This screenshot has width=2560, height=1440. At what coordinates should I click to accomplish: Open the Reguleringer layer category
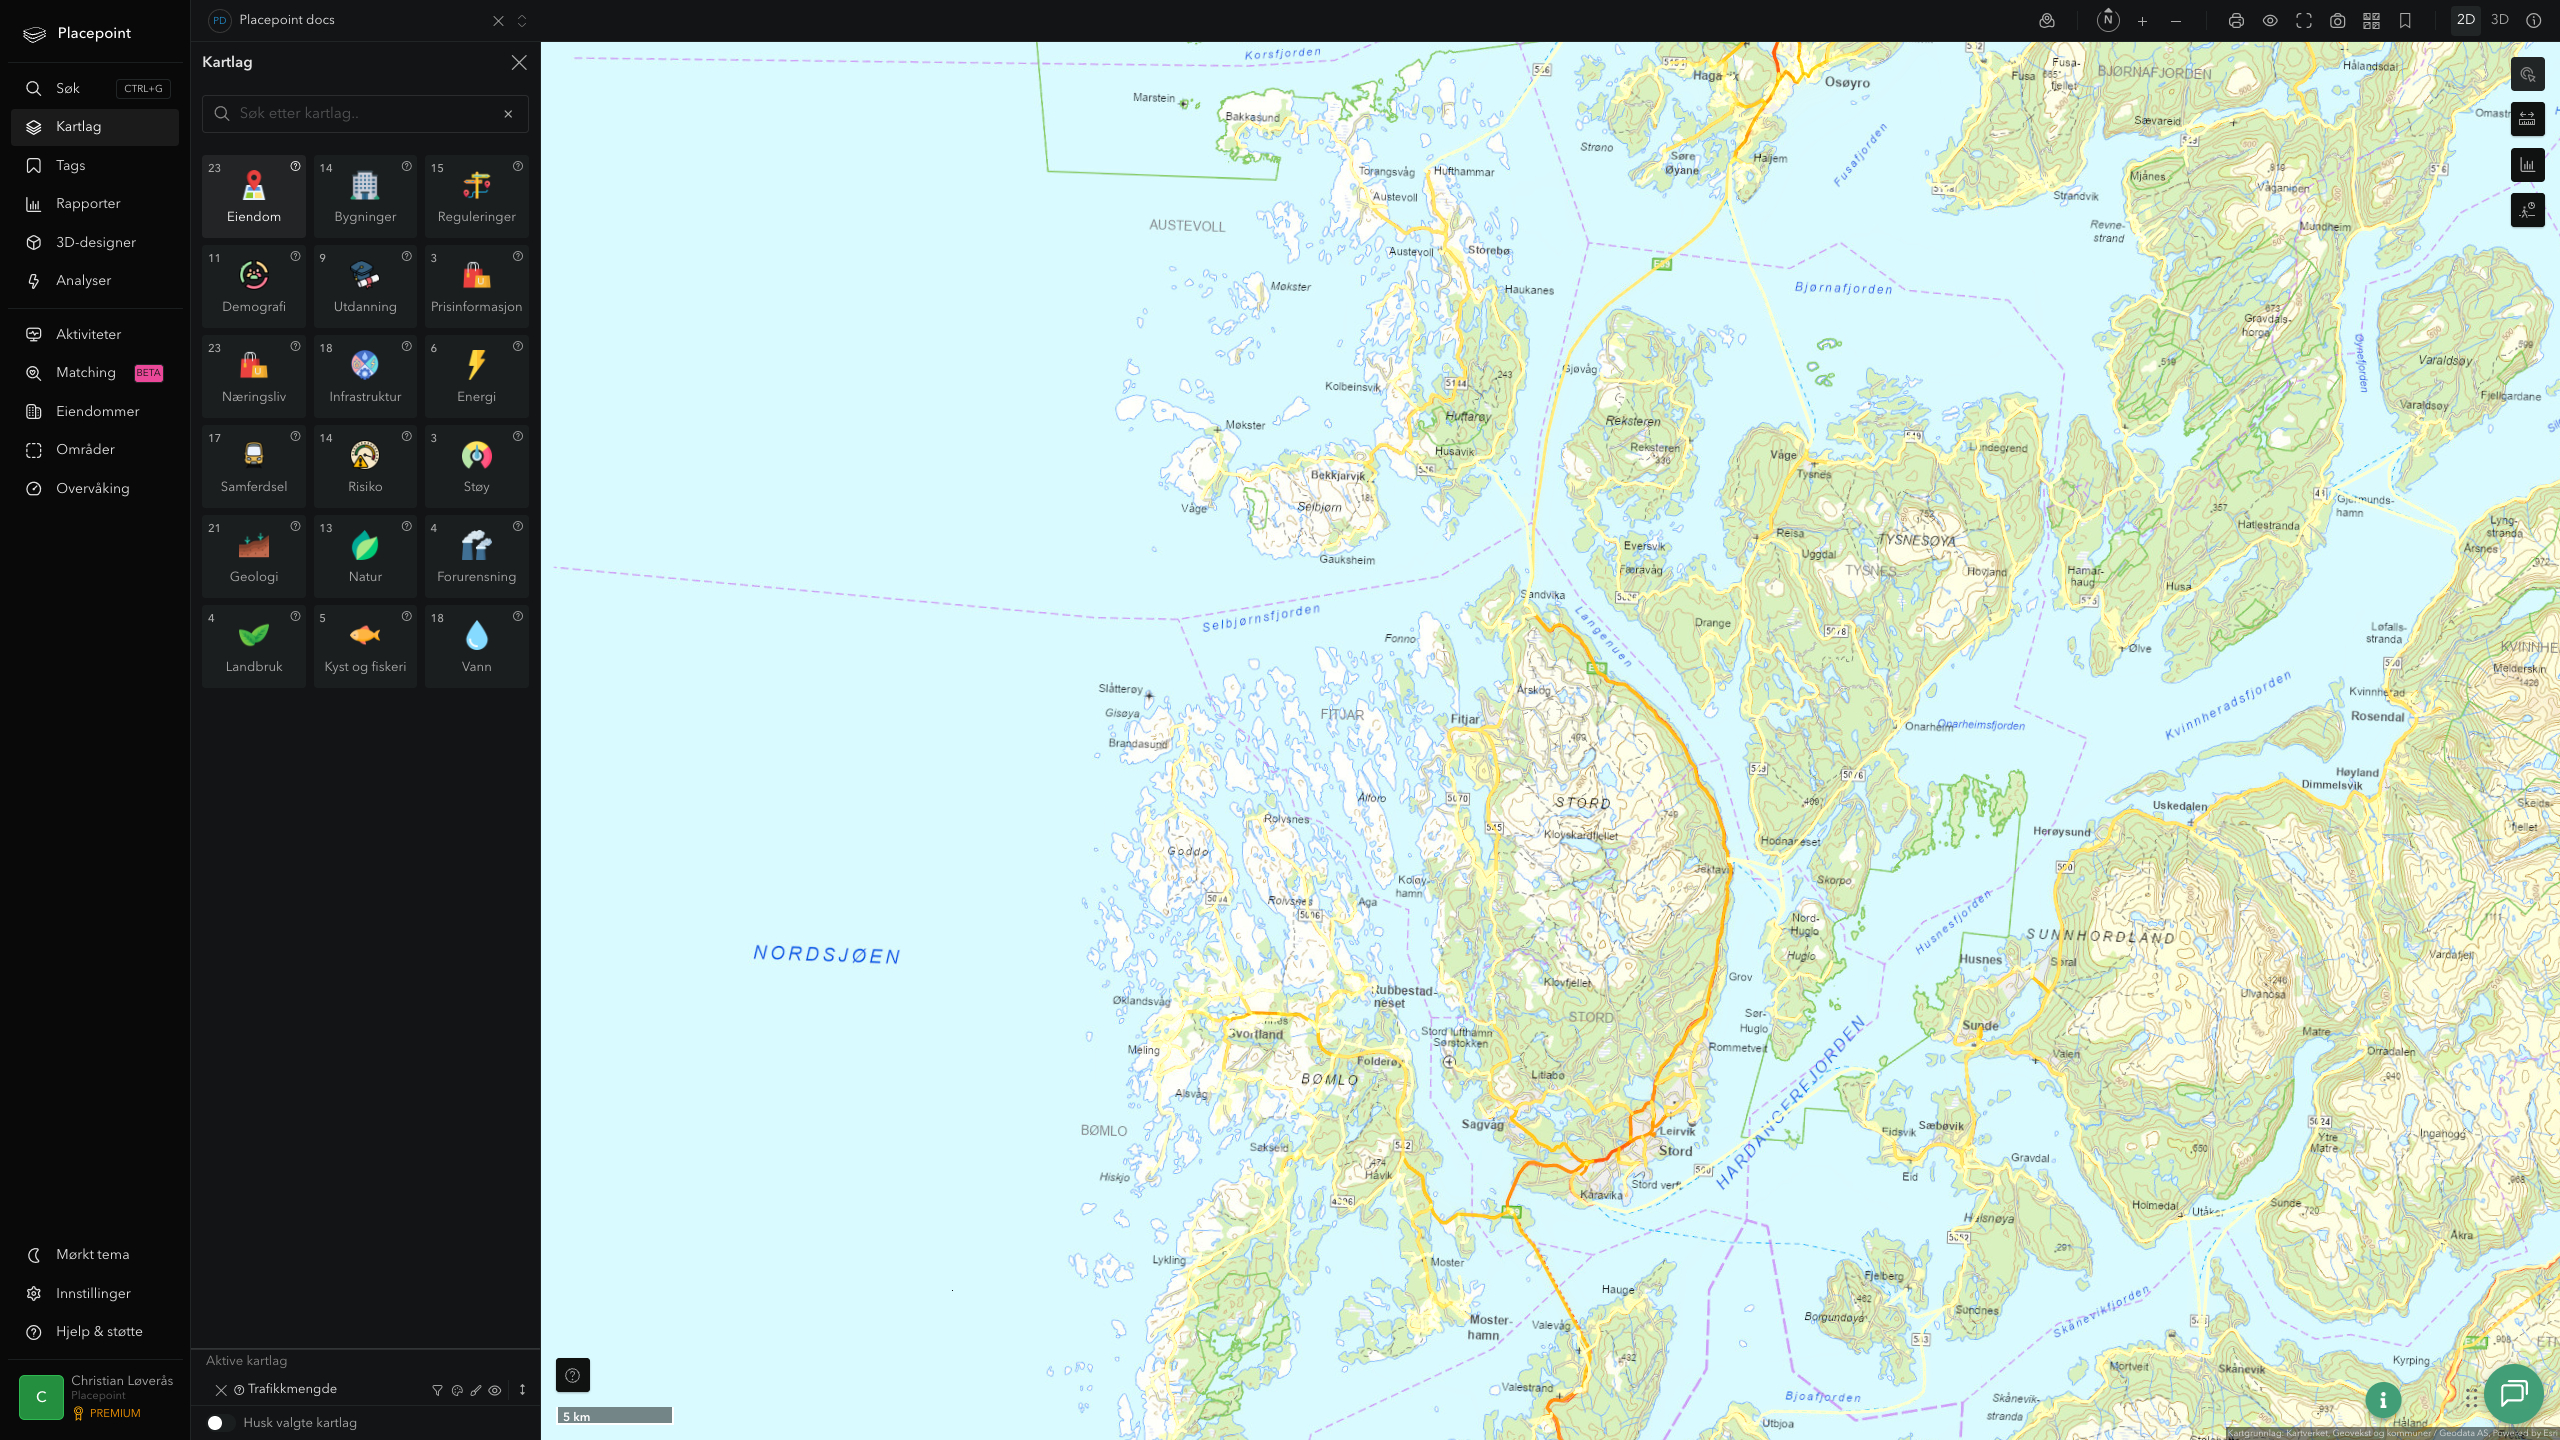[476, 196]
